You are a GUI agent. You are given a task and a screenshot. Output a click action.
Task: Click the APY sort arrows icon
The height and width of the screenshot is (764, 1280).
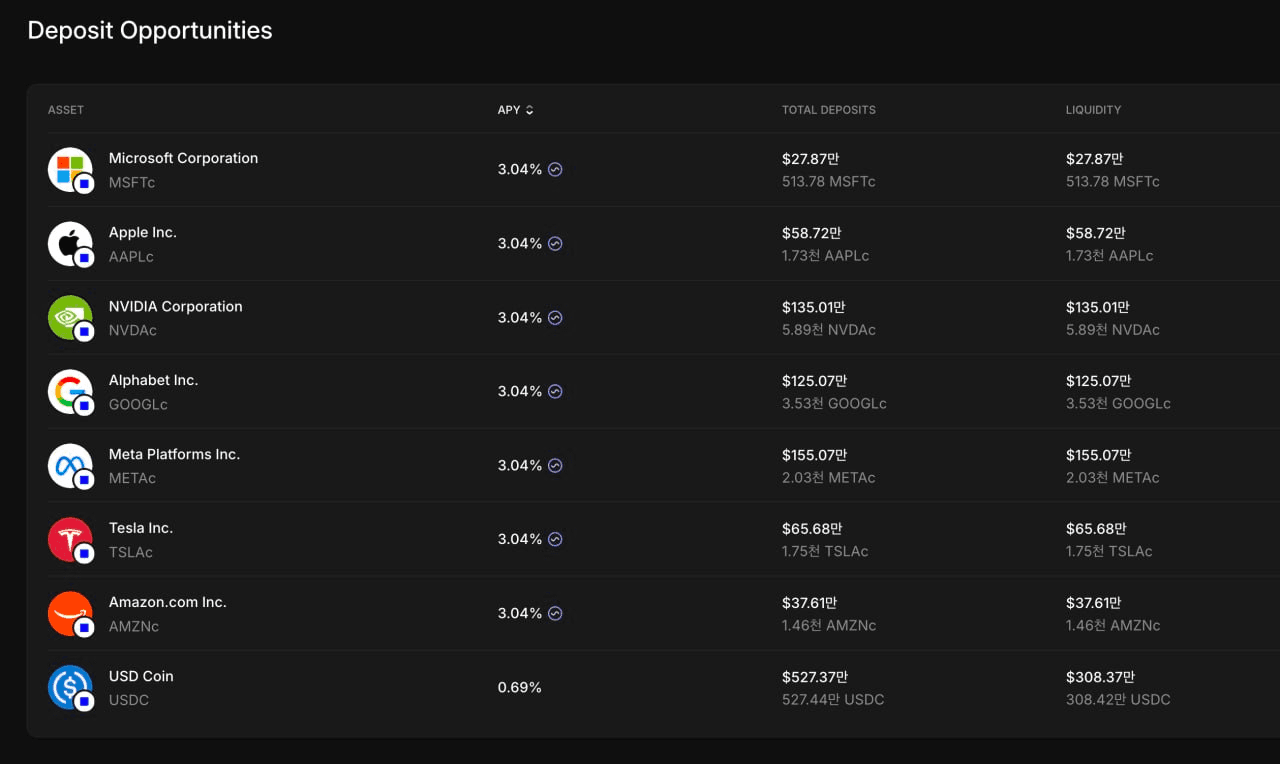click(x=530, y=110)
